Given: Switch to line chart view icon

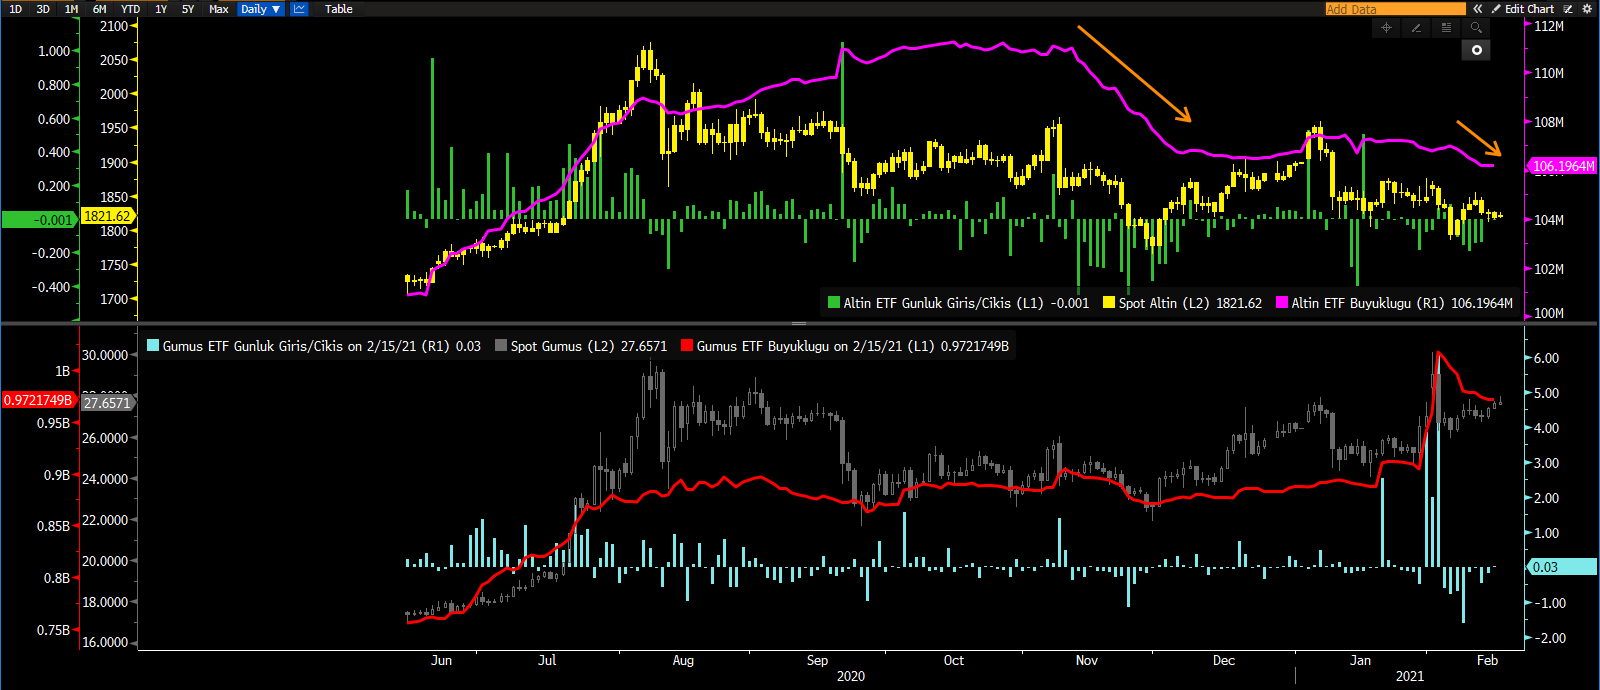Looking at the screenshot, I should 299,9.
